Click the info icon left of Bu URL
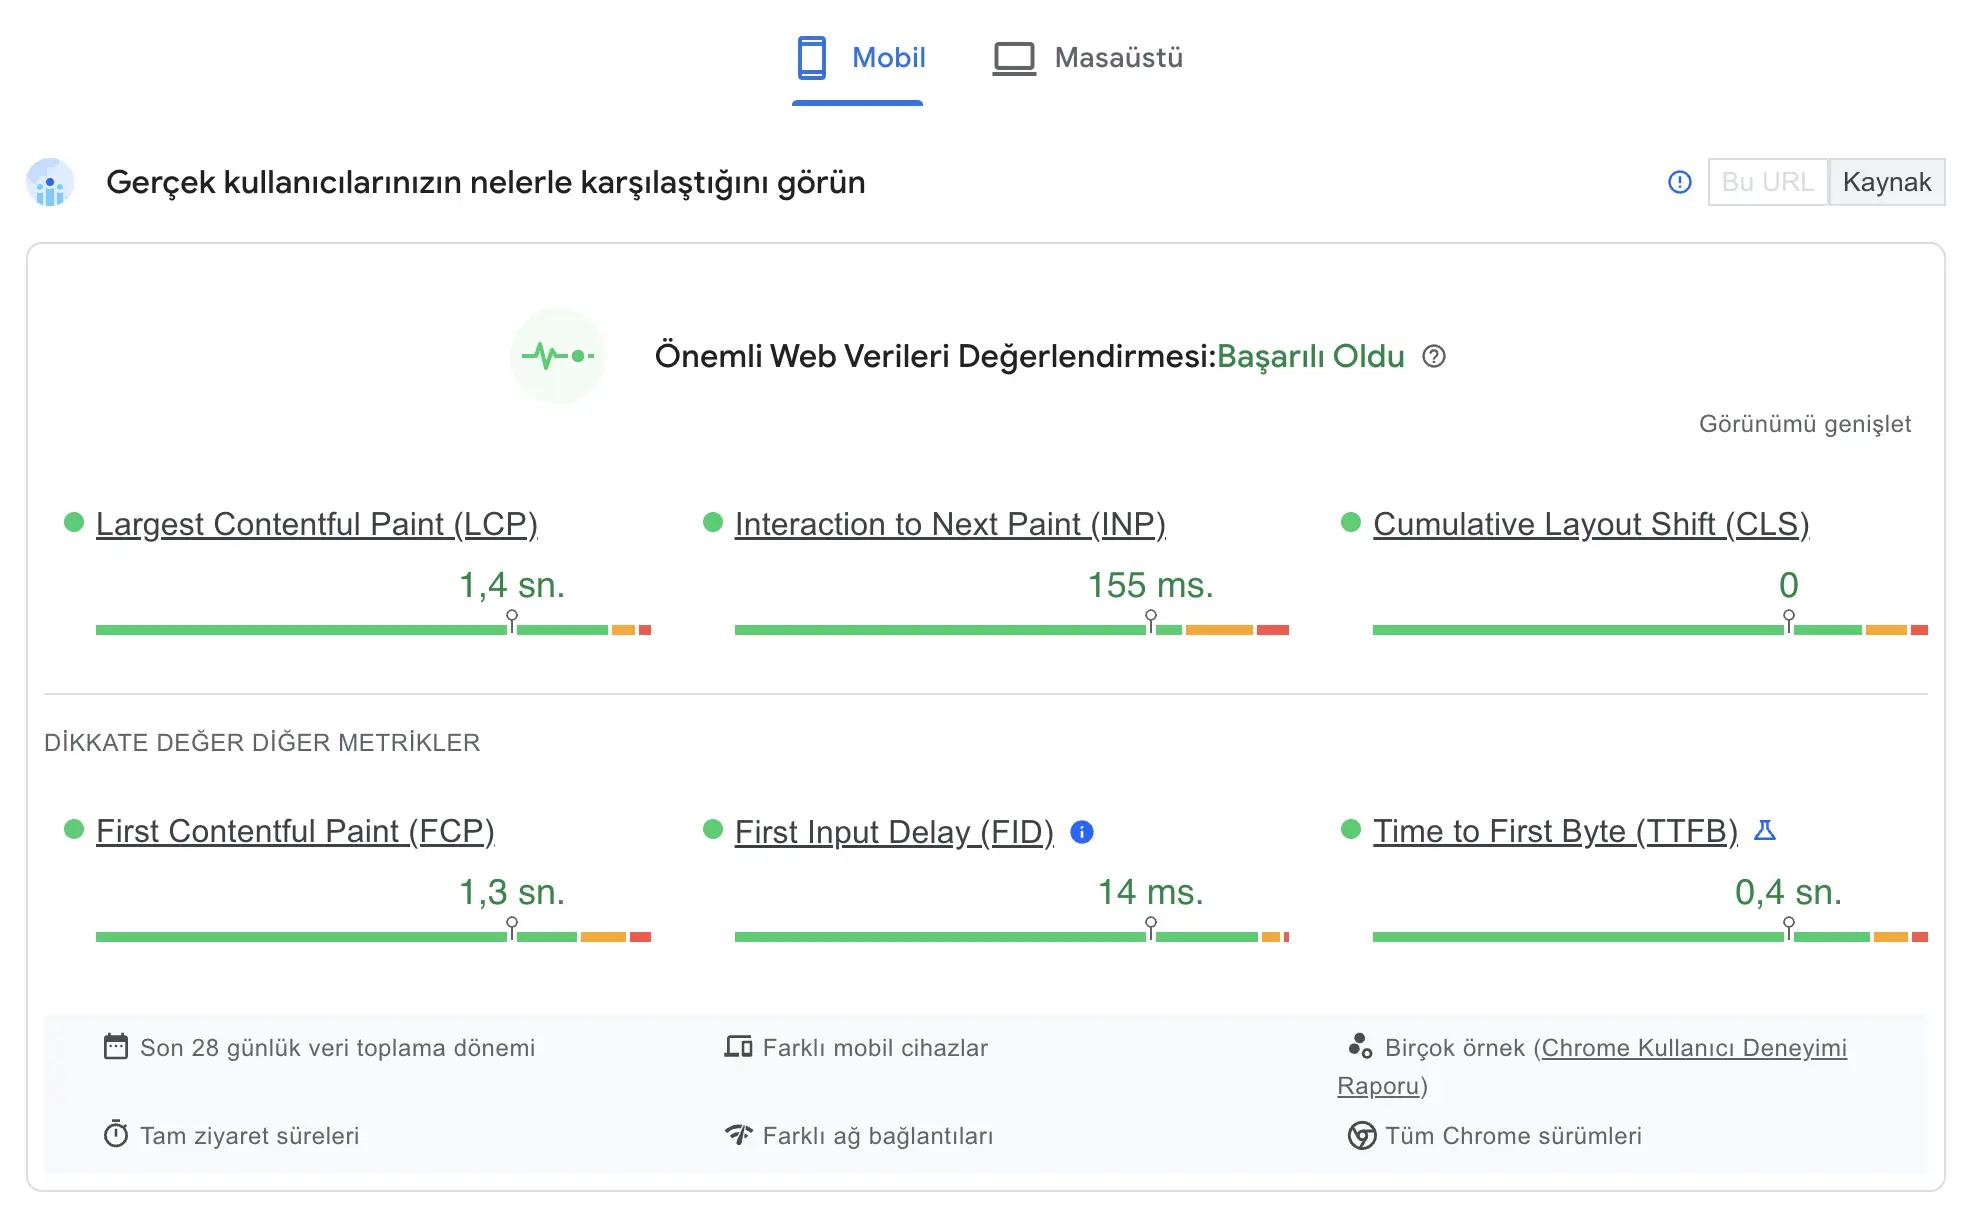This screenshot has width=1972, height=1216. click(x=1680, y=182)
